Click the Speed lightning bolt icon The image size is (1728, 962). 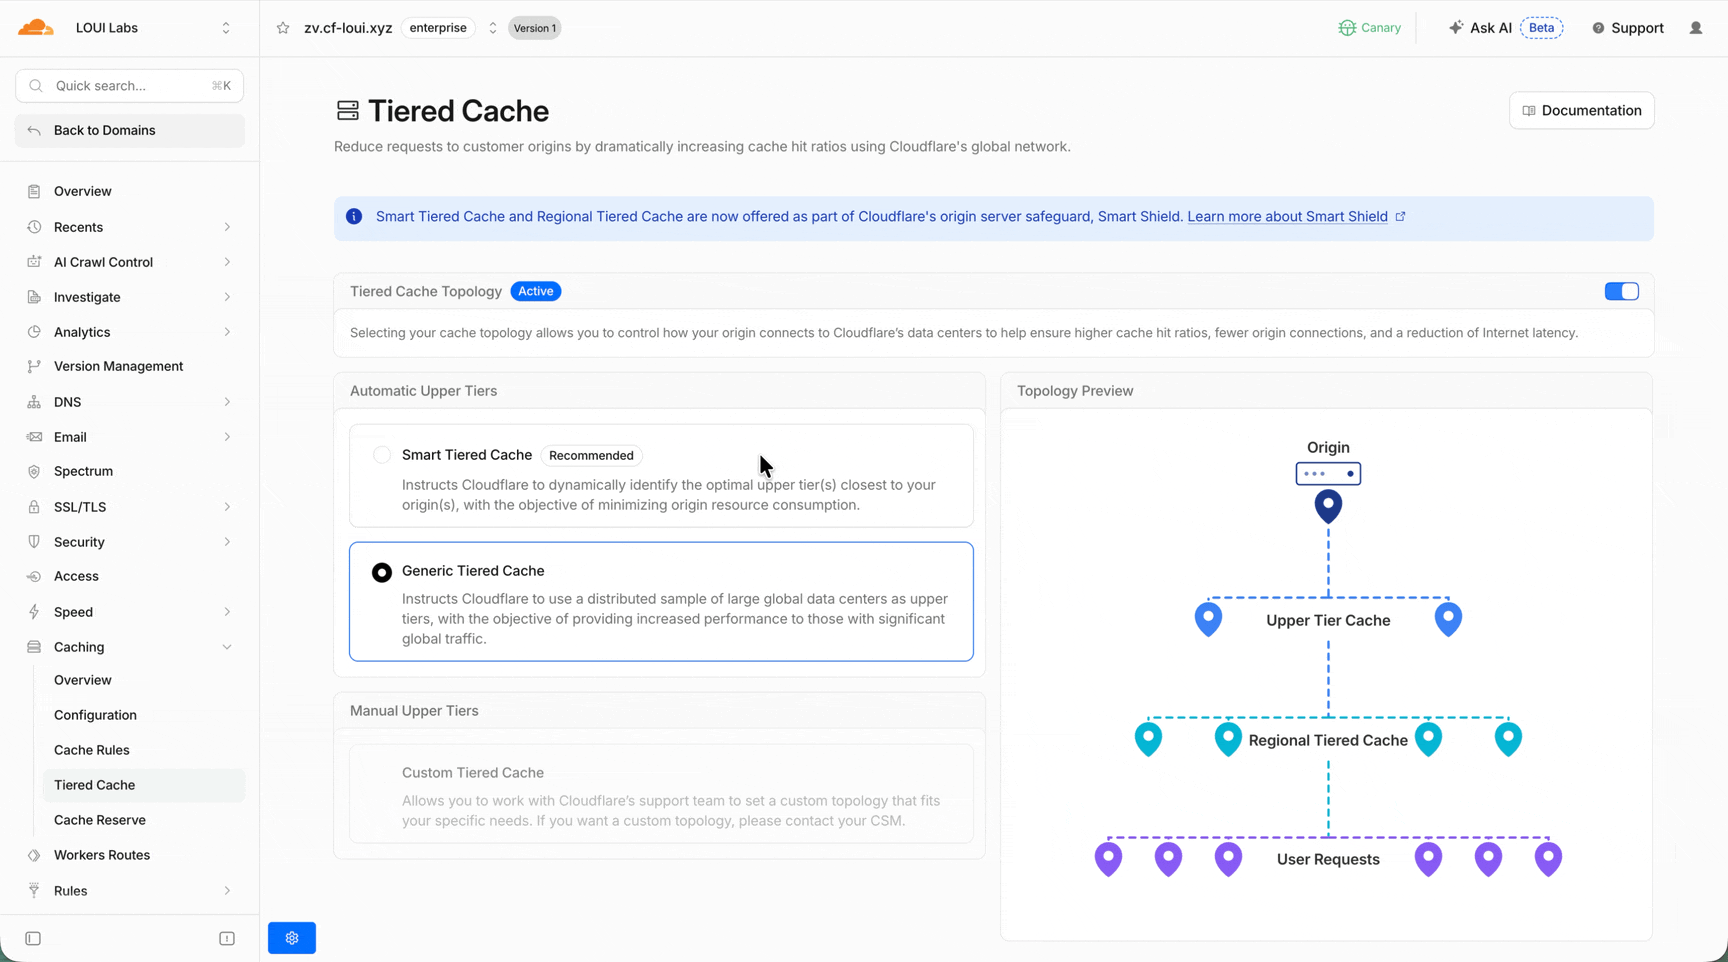tap(34, 612)
